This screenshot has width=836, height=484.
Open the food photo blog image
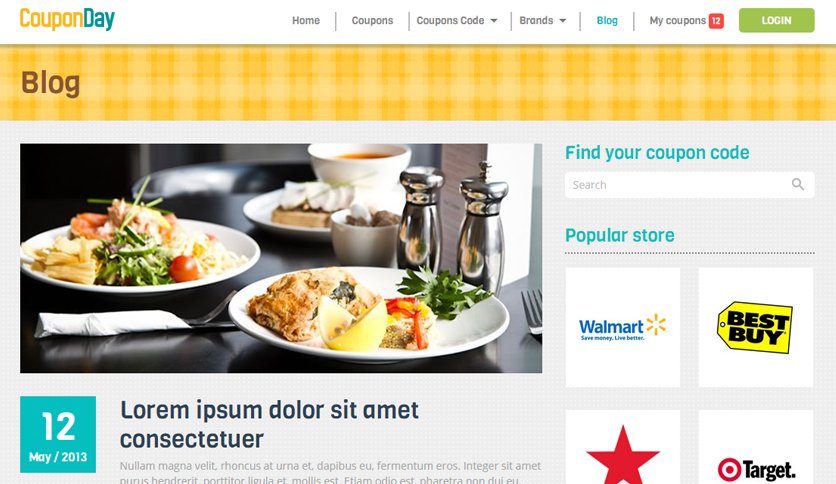click(281, 258)
